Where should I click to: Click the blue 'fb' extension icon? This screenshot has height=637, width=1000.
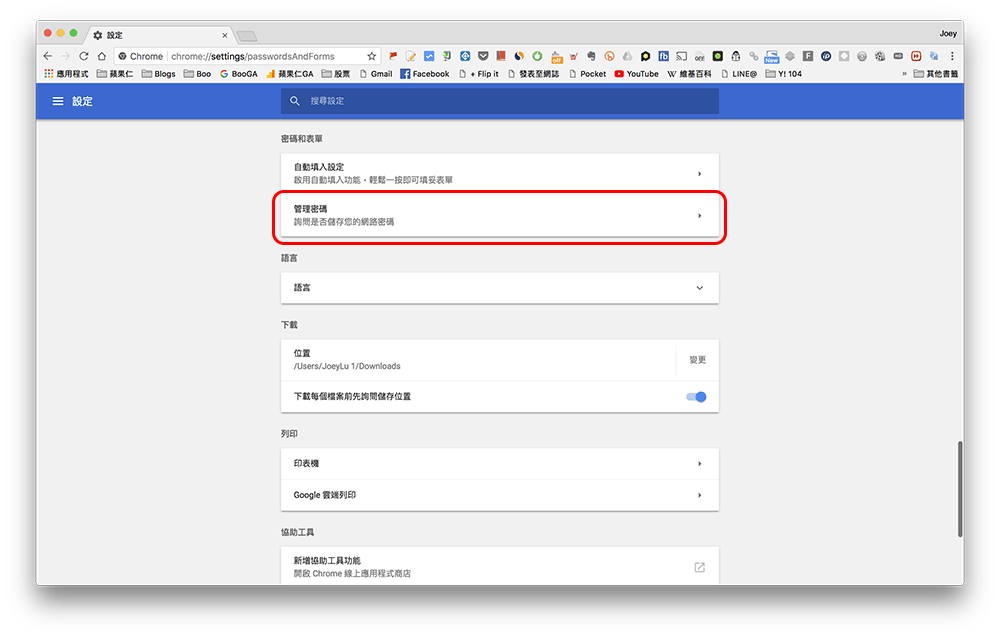(x=663, y=56)
